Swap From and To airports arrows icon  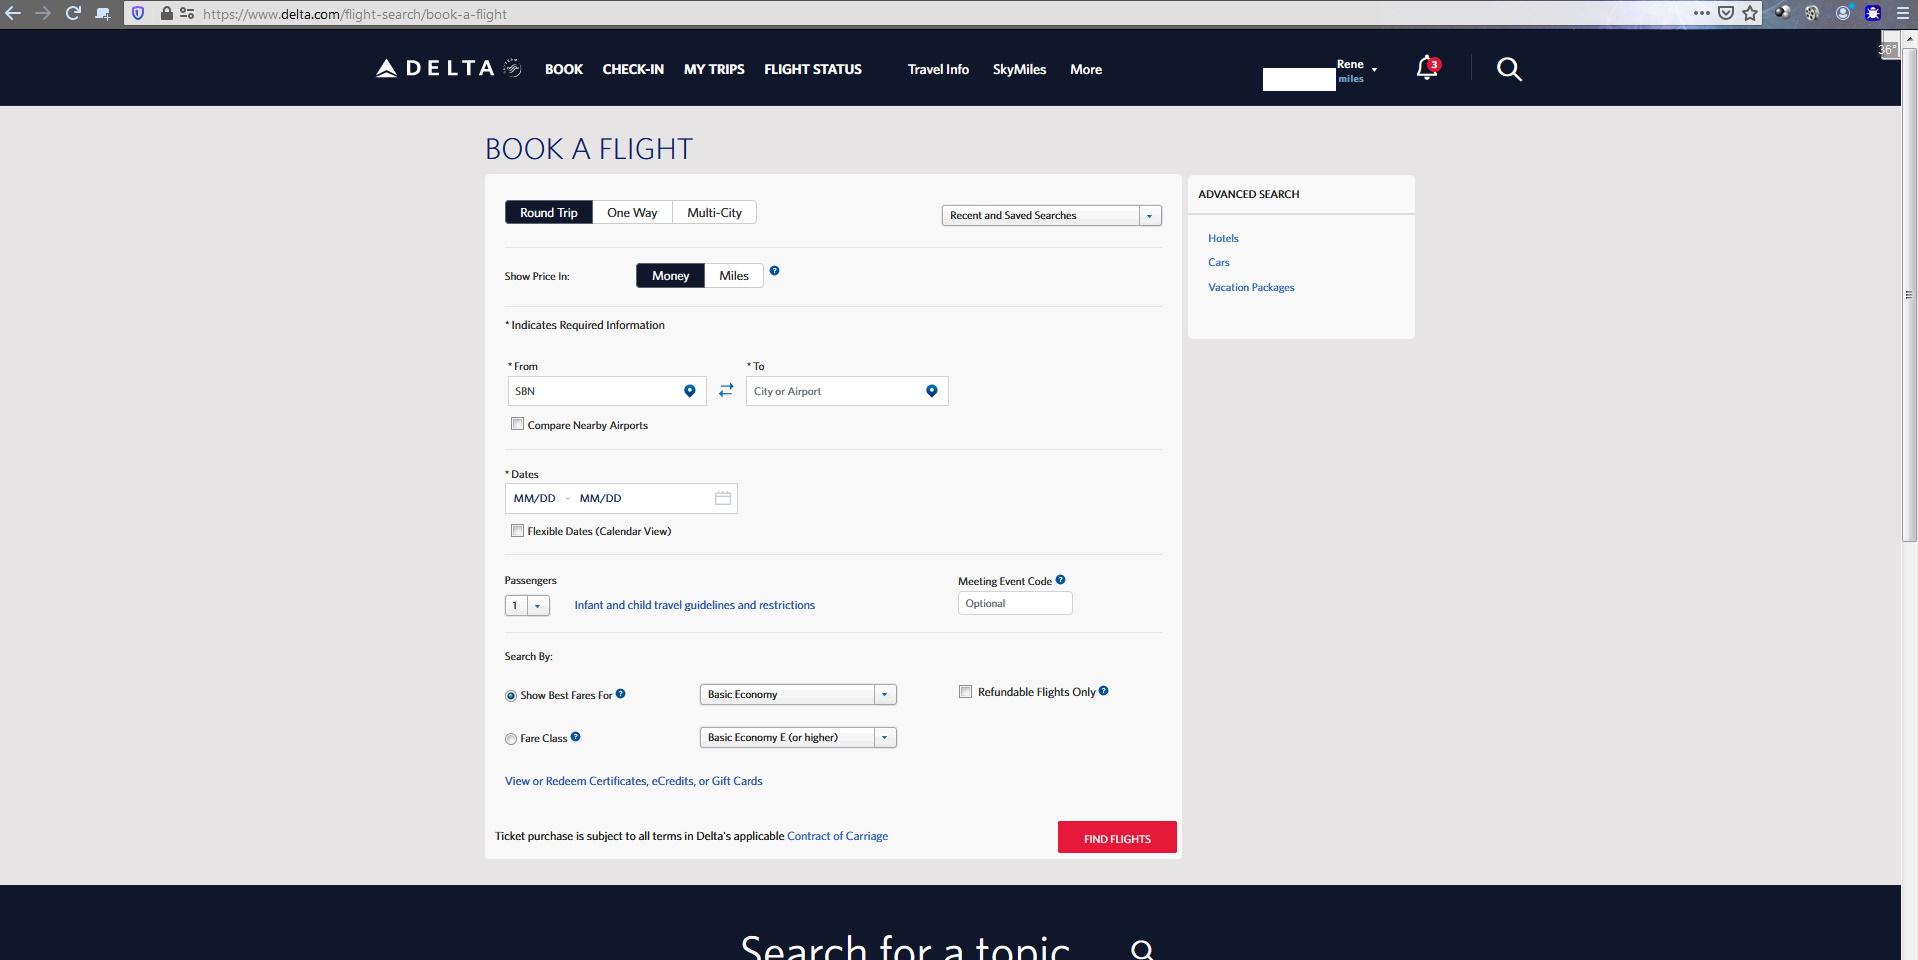point(726,390)
